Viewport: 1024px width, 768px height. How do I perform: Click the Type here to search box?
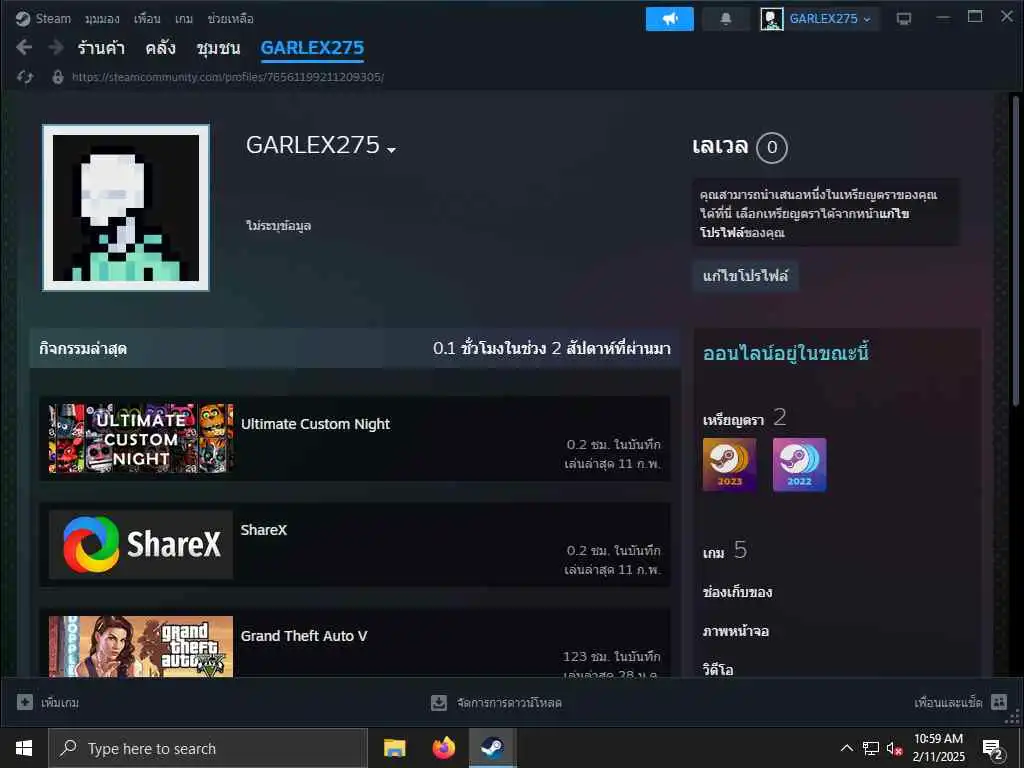208,748
